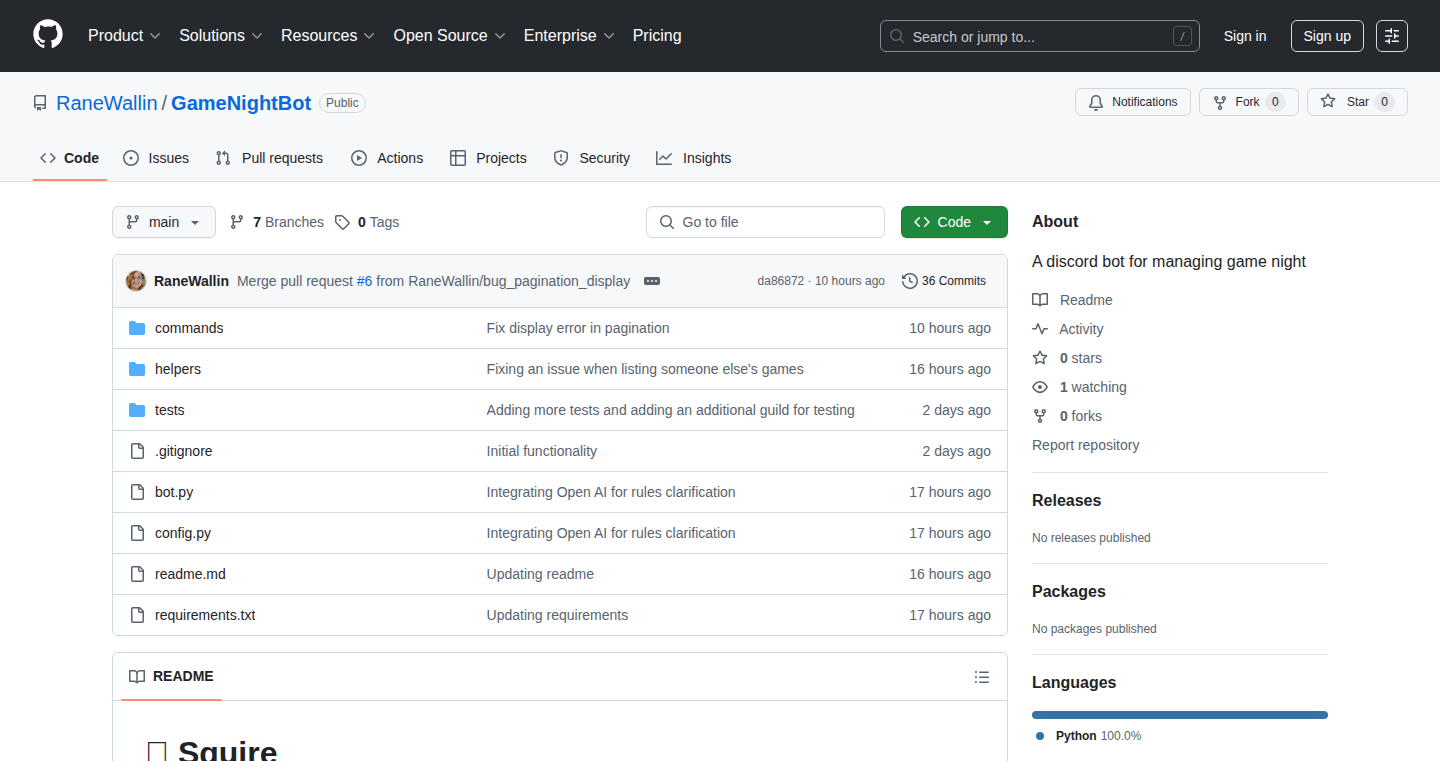Click the bell icon in Notifications button
This screenshot has width=1440, height=761.
(x=1096, y=102)
